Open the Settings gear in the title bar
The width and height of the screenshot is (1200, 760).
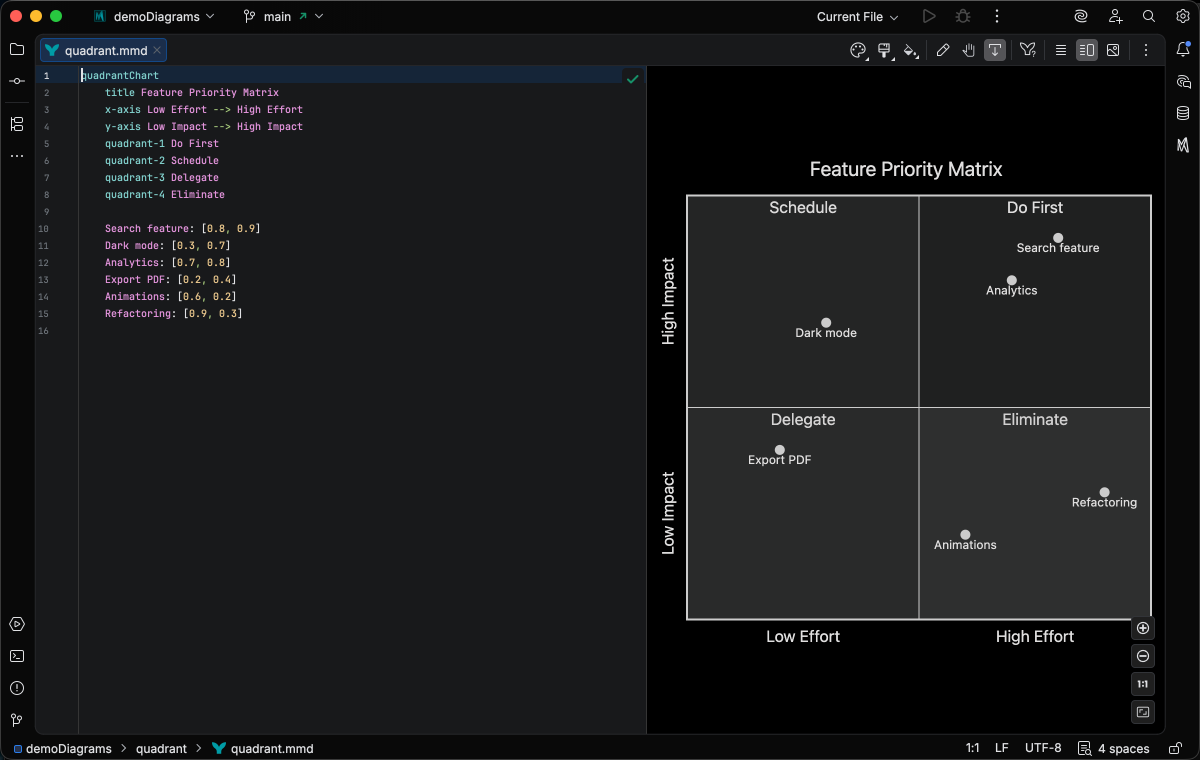point(1183,16)
